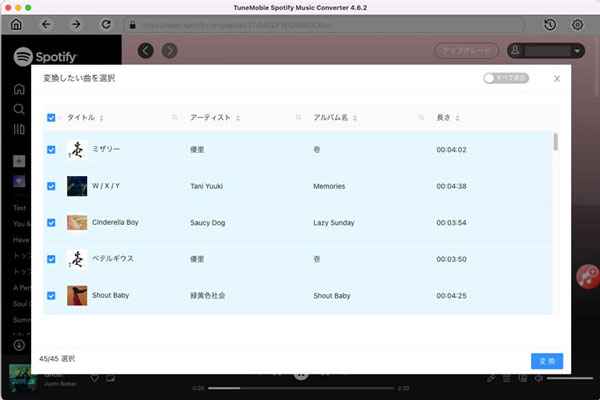Uncheck the ミザリー song checkbox

coord(51,149)
